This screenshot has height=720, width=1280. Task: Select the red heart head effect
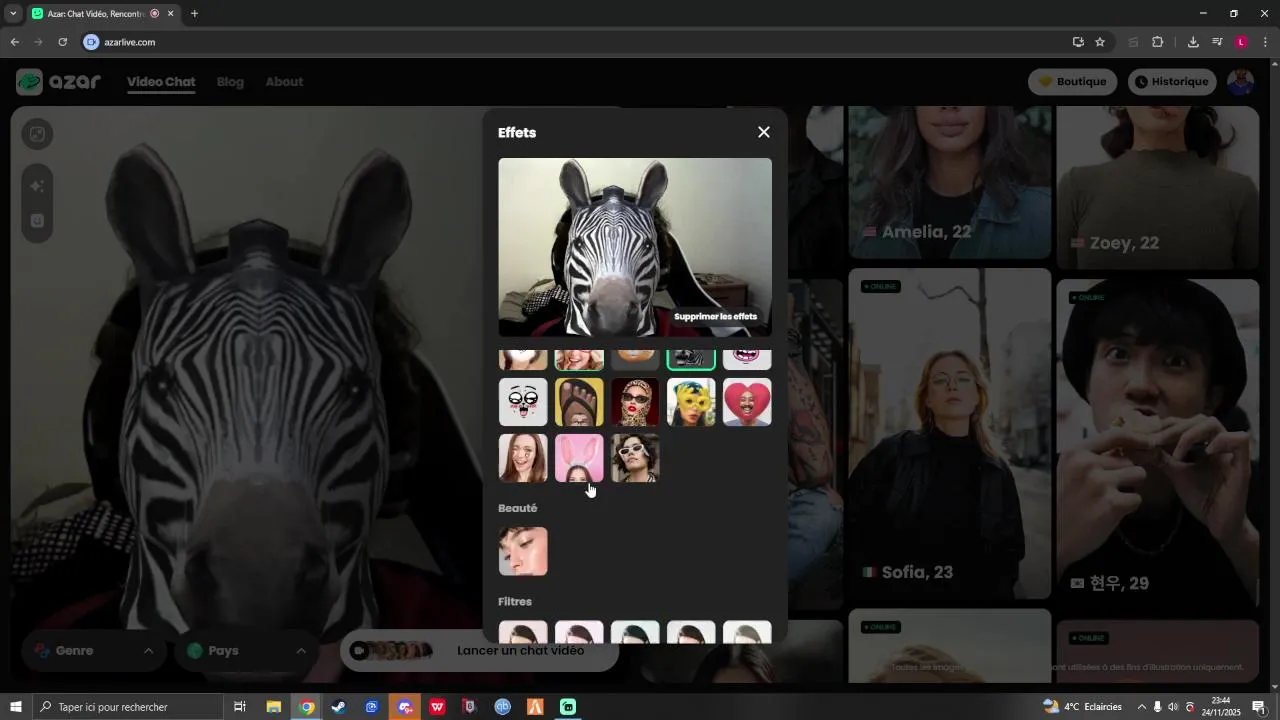(747, 402)
